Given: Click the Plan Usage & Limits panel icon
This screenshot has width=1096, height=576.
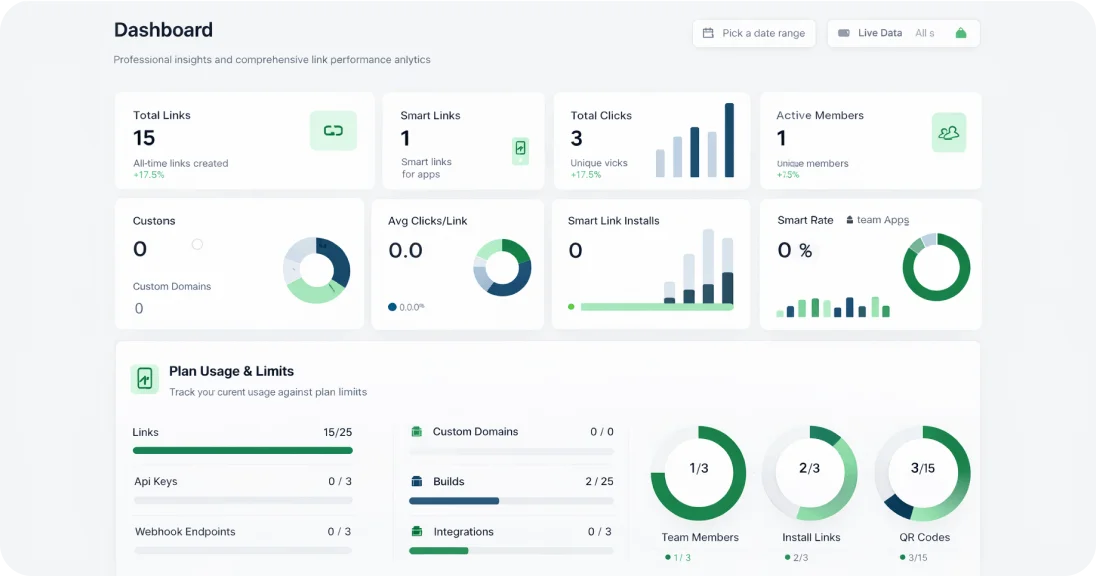Looking at the screenshot, I should [144, 380].
